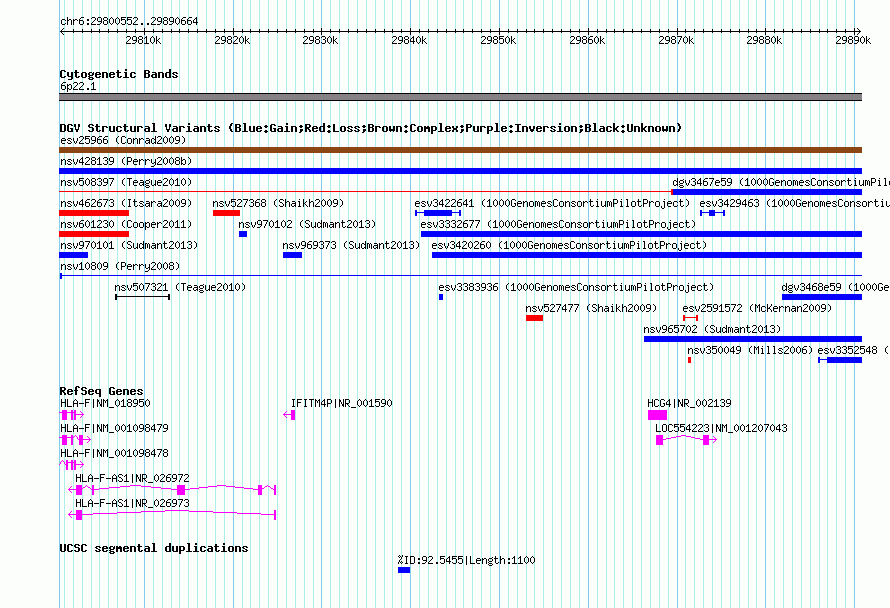This screenshot has height=608, width=890.
Task: Click the brown esv25966 complex variant bar
Action: (x=460, y=150)
